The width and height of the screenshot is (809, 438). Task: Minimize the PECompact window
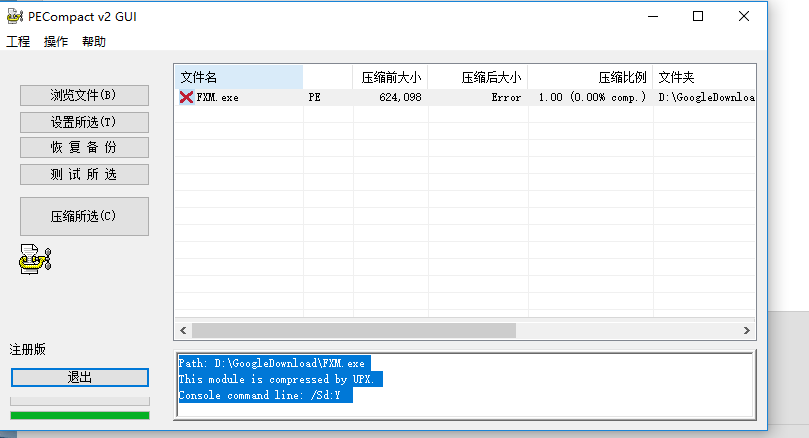653,17
